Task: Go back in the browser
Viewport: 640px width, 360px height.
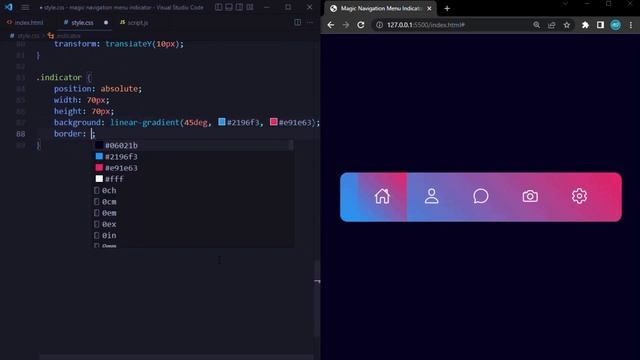Action: (331, 25)
